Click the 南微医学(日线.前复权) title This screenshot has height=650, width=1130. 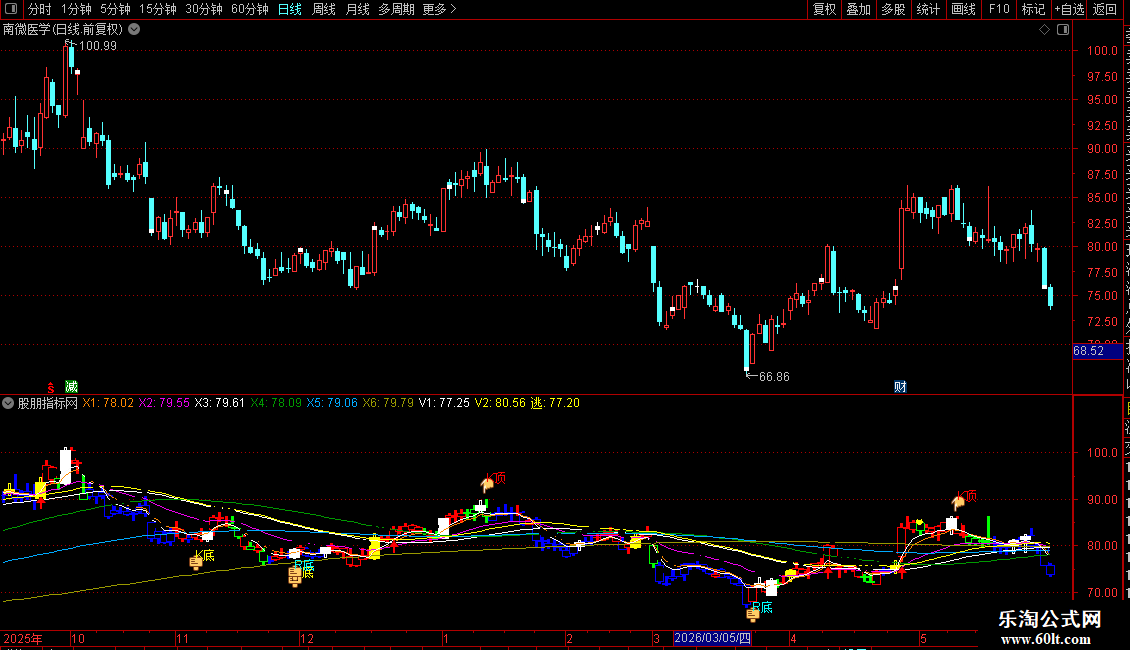point(63,30)
